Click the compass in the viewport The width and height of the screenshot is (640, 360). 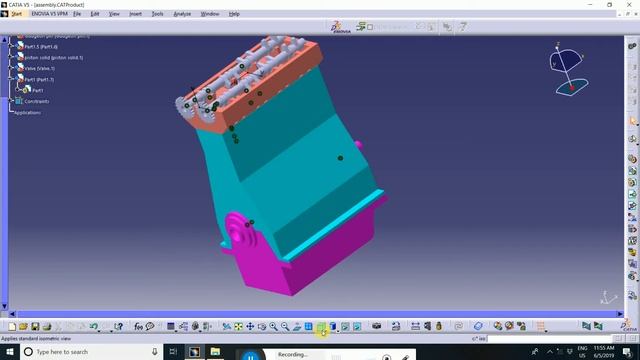[568, 69]
